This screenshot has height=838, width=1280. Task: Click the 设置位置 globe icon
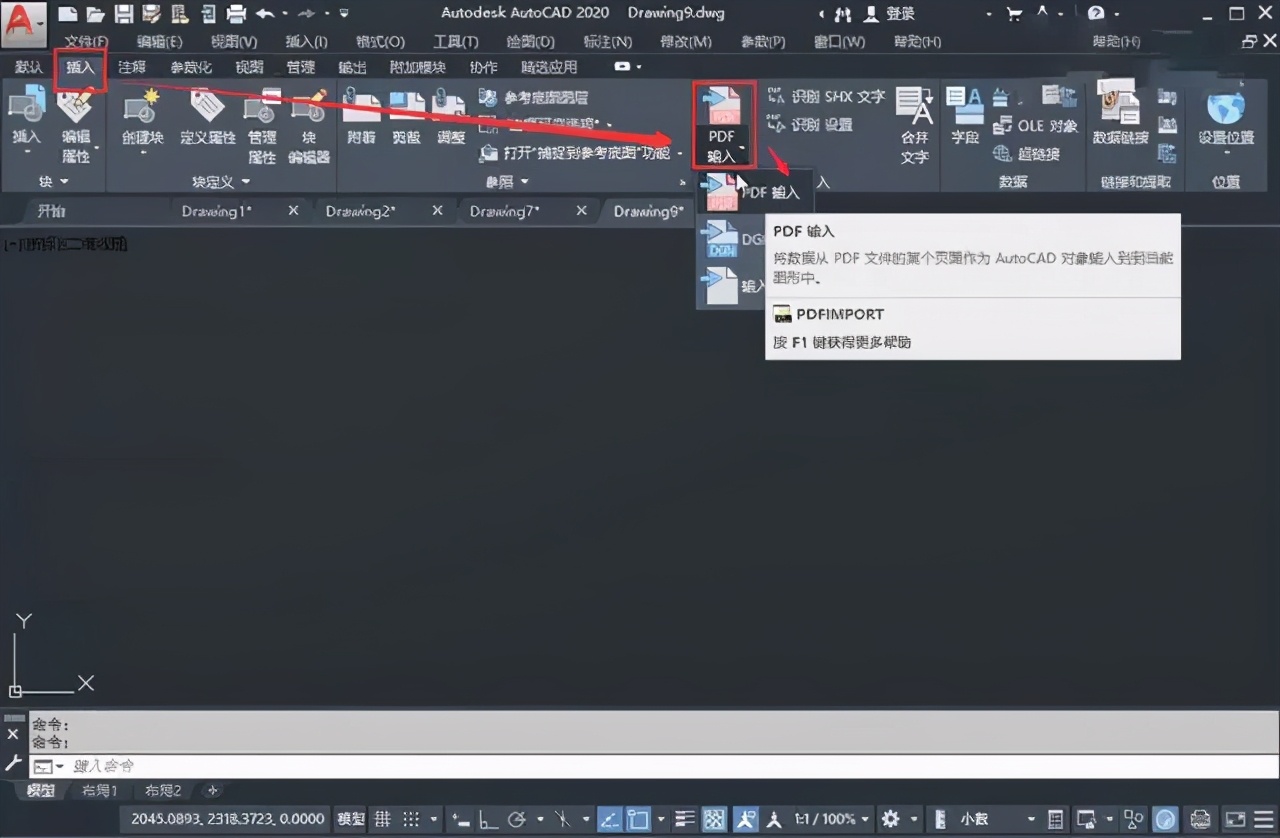[x=1226, y=120]
